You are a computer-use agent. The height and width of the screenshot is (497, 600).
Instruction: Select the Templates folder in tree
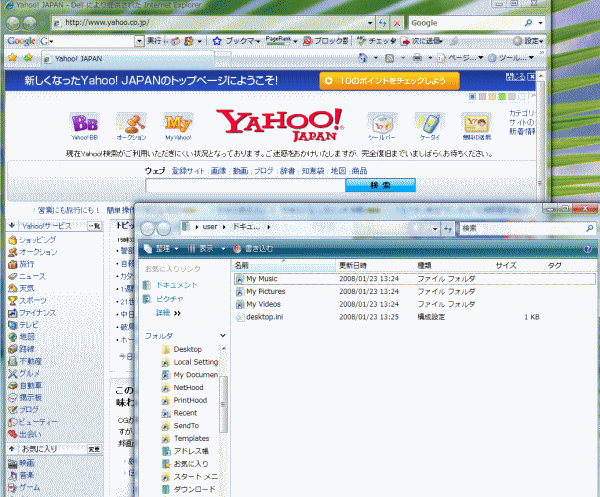[x=191, y=438]
